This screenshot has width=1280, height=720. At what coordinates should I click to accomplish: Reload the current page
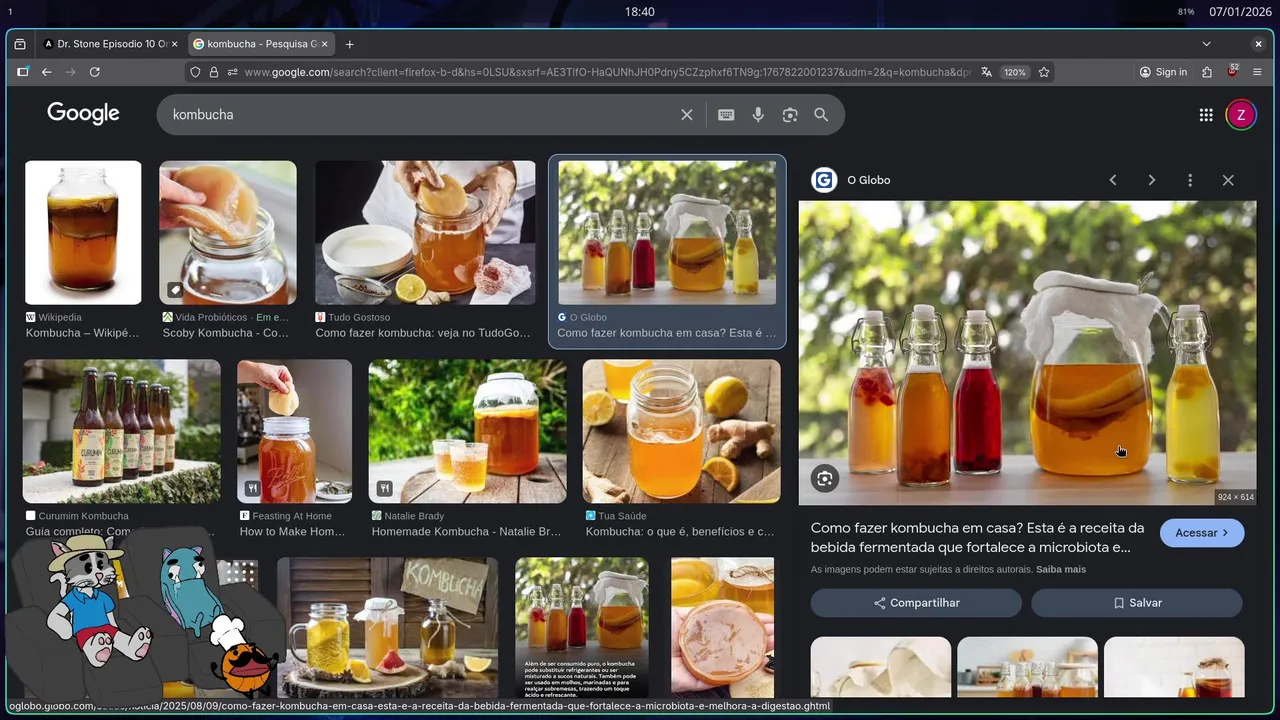(95, 72)
